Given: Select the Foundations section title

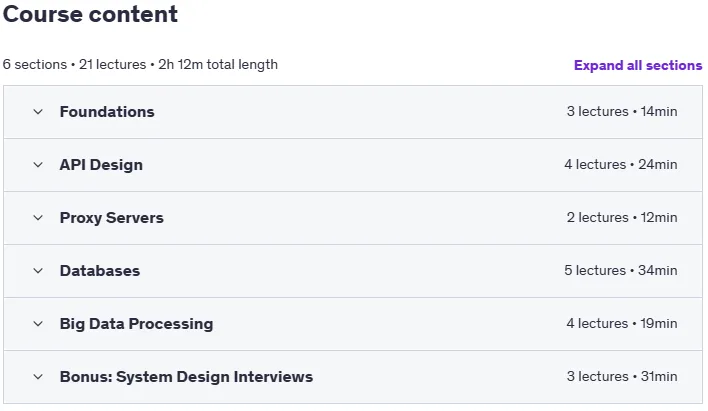Looking at the screenshot, I should [x=107, y=112].
